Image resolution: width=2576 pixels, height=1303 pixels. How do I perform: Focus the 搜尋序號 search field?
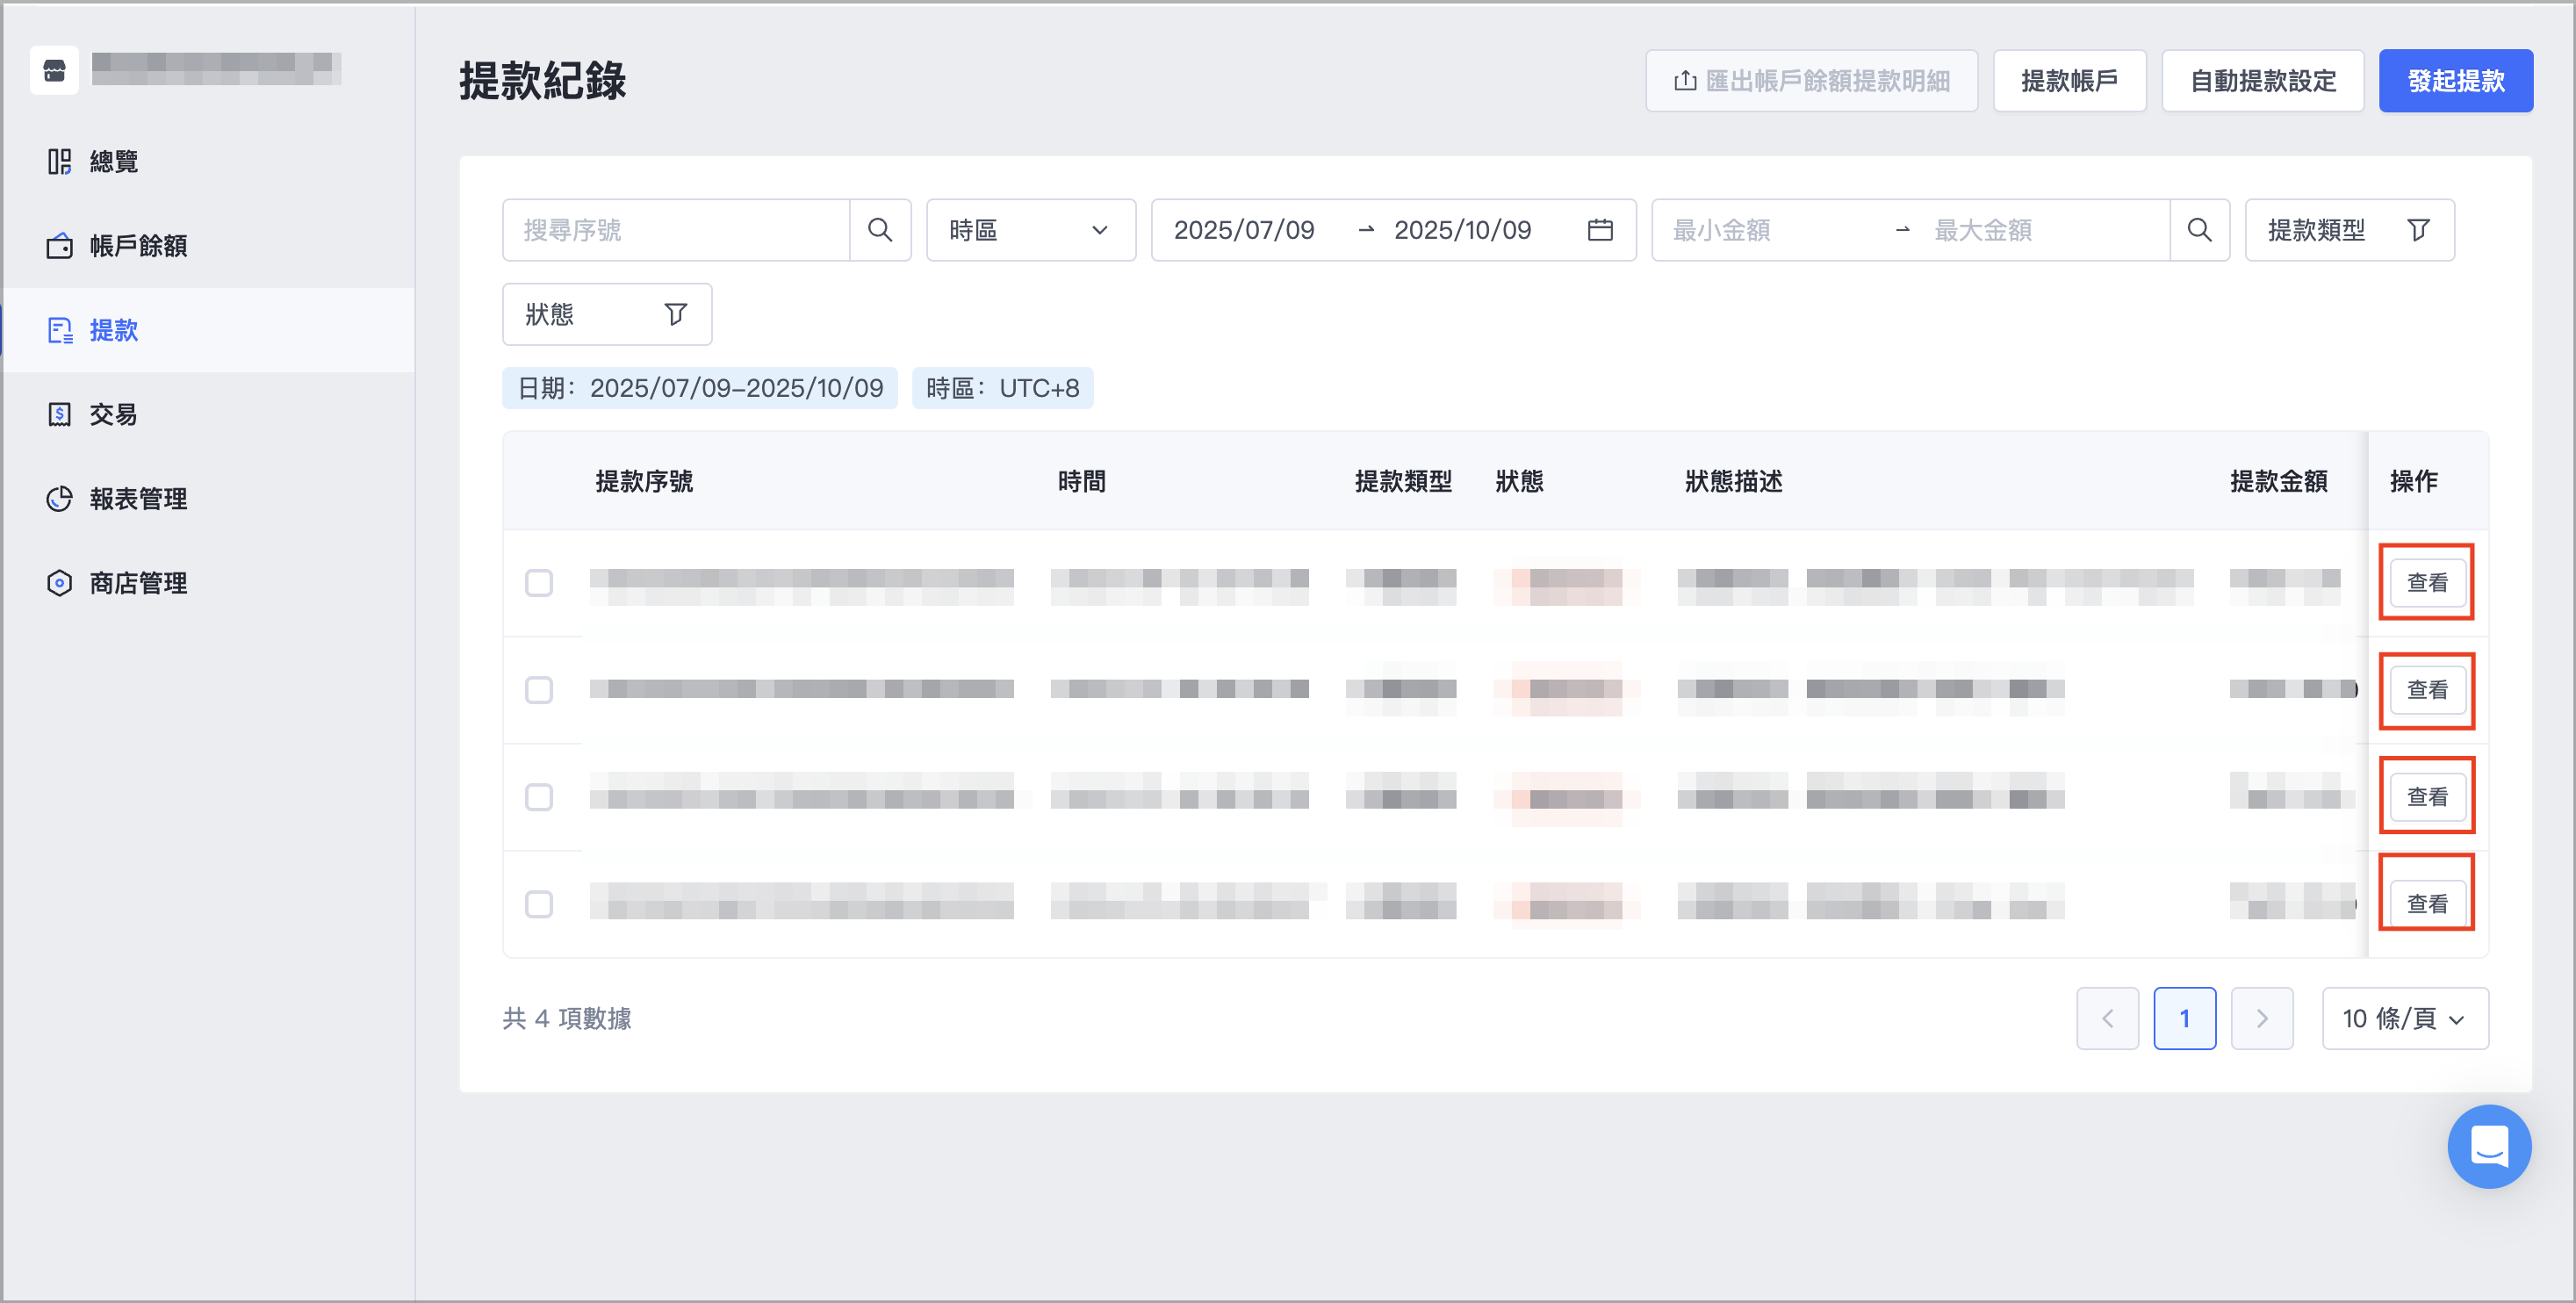(677, 230)
